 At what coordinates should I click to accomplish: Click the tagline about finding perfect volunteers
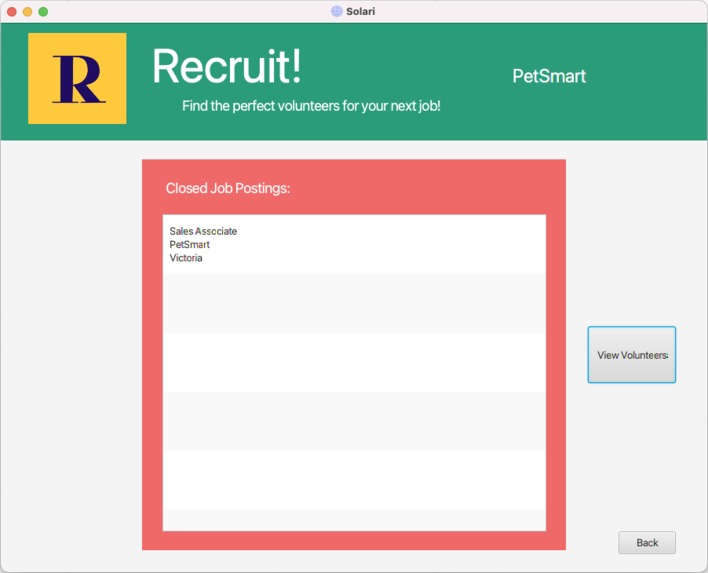pyautogui.click(x=311, y=106)
